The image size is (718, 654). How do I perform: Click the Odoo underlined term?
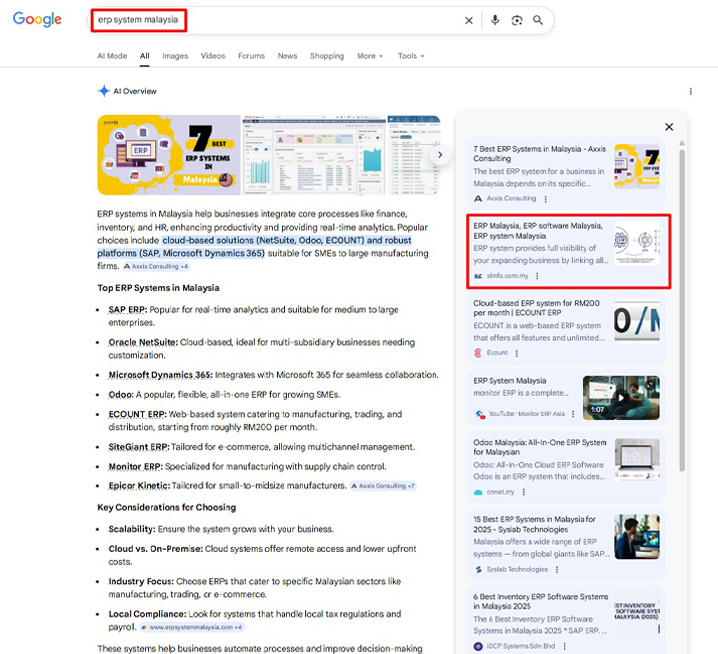120,394
